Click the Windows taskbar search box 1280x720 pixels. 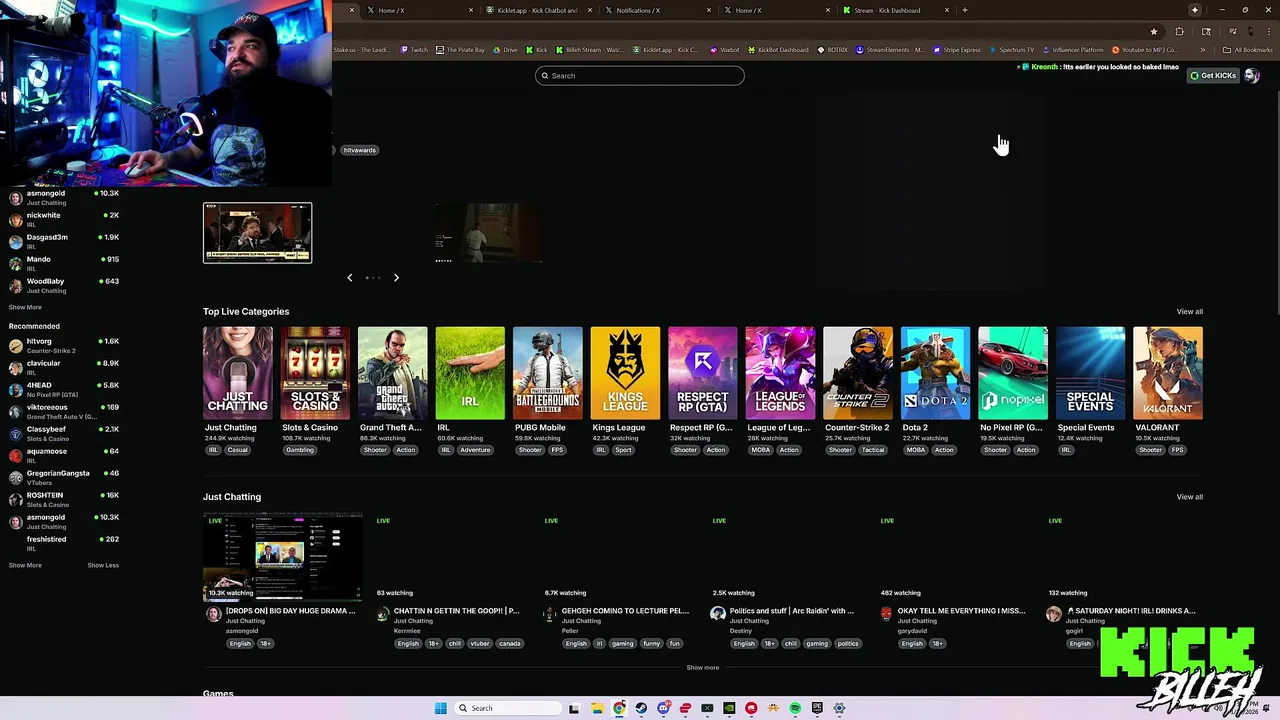coord(508,708)
